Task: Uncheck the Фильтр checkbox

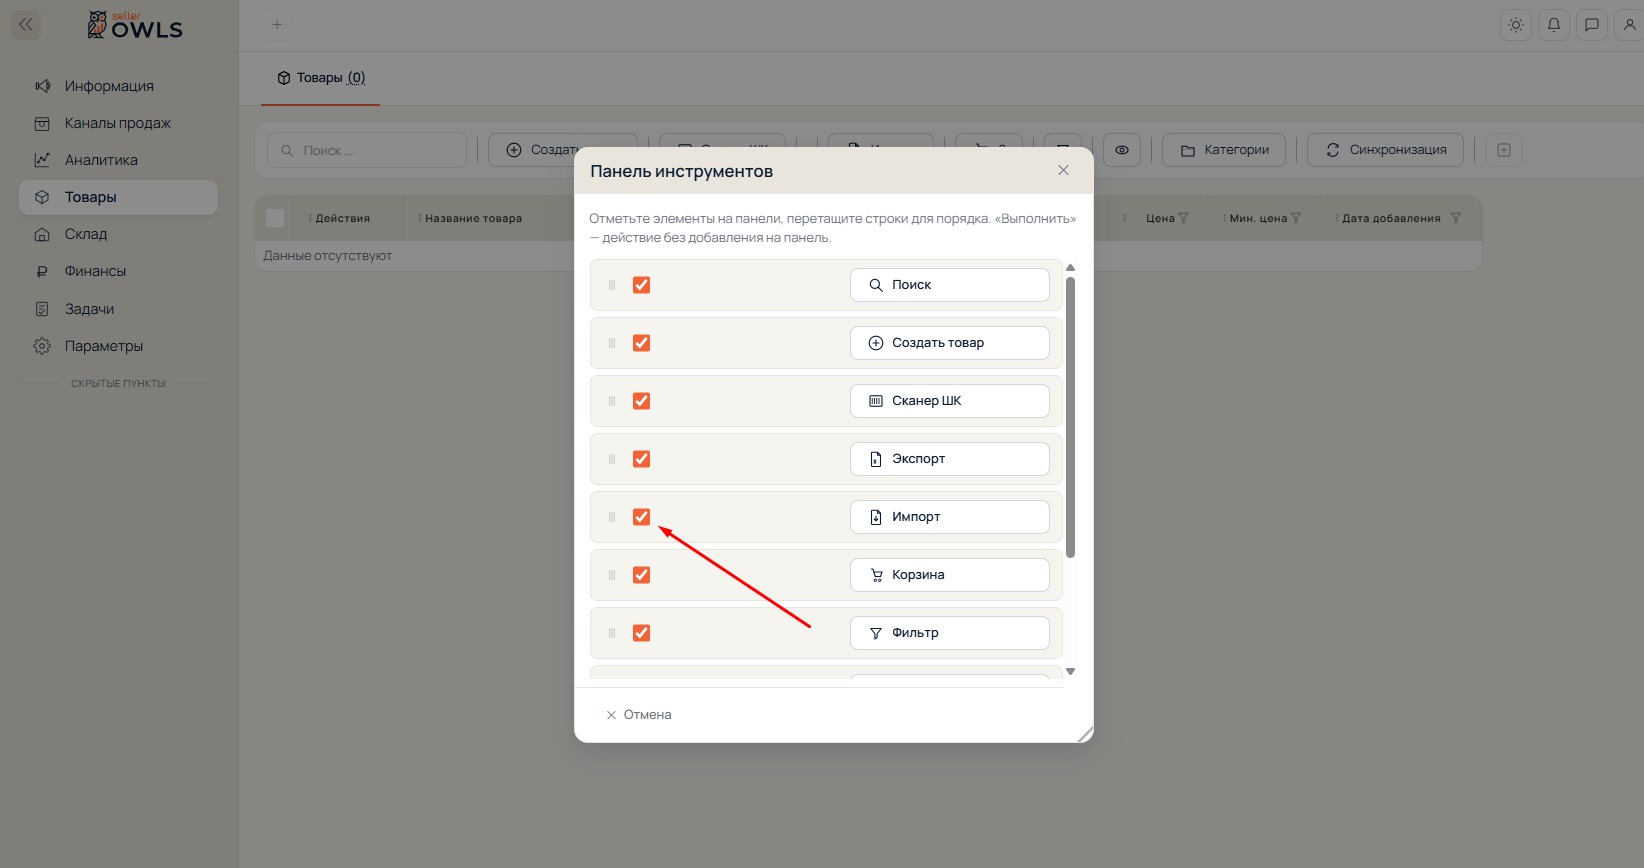Action: (x=642, y=633)
